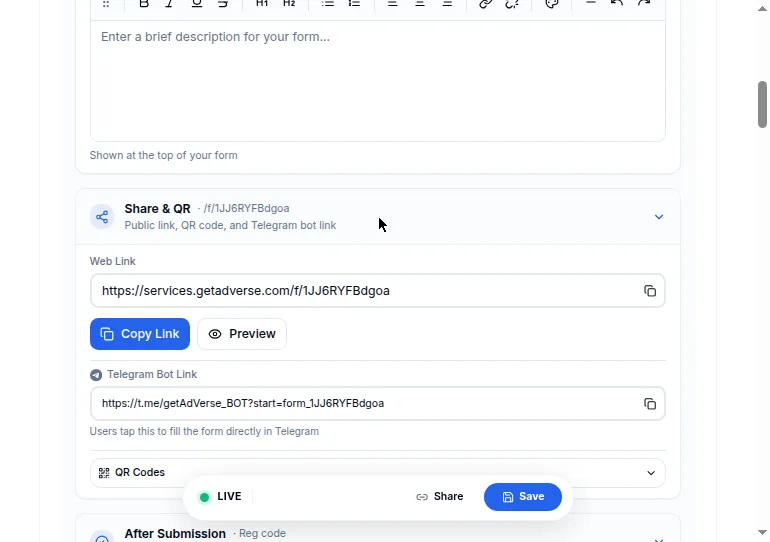Toggle underline formatting in description toolbar
The height and width of the screenshot is (542, 770).
pyautogui.click(x=196, y=4)
